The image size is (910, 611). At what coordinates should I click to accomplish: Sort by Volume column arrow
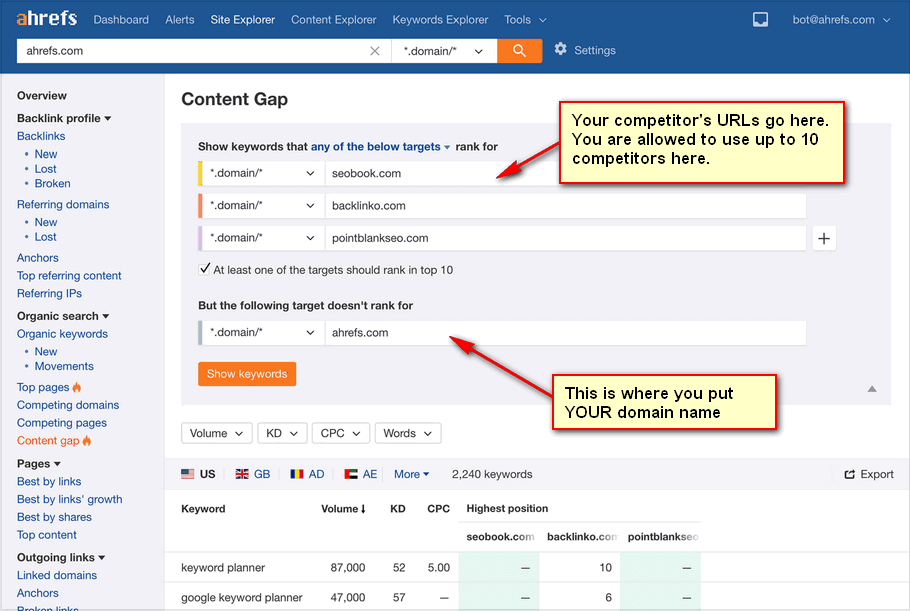363,509
